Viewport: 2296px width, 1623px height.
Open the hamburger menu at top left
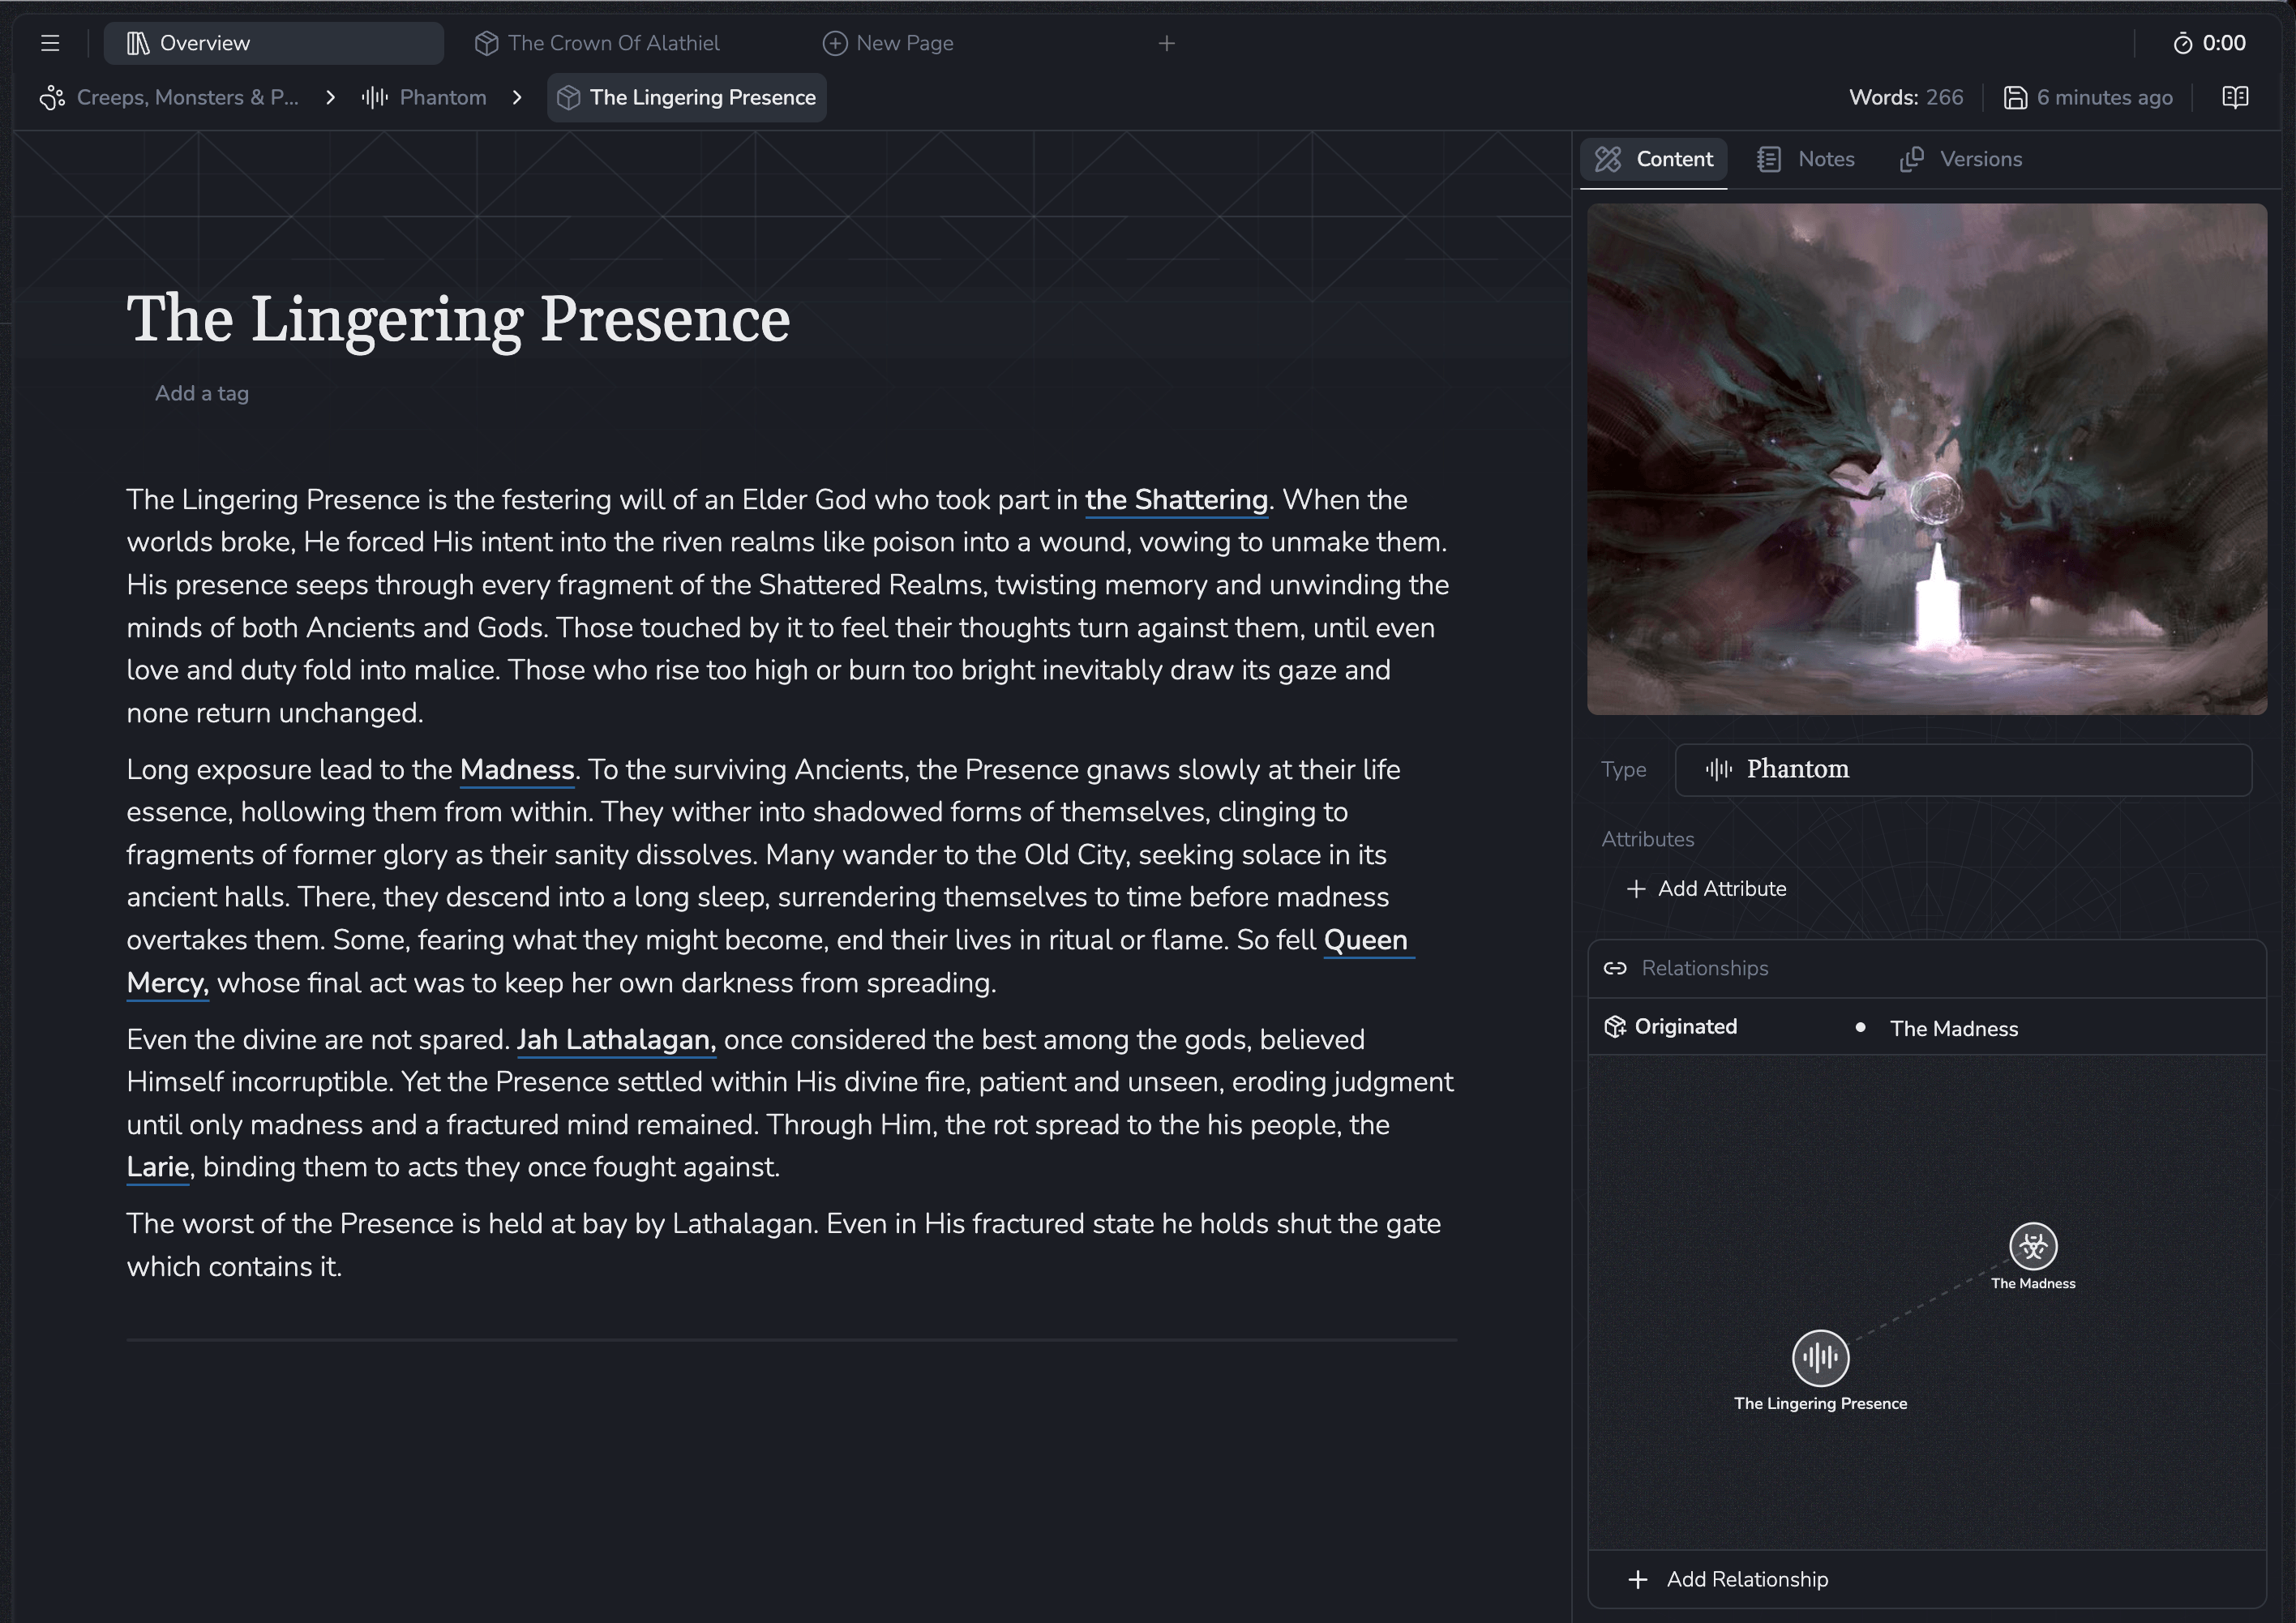pos(49,42)
